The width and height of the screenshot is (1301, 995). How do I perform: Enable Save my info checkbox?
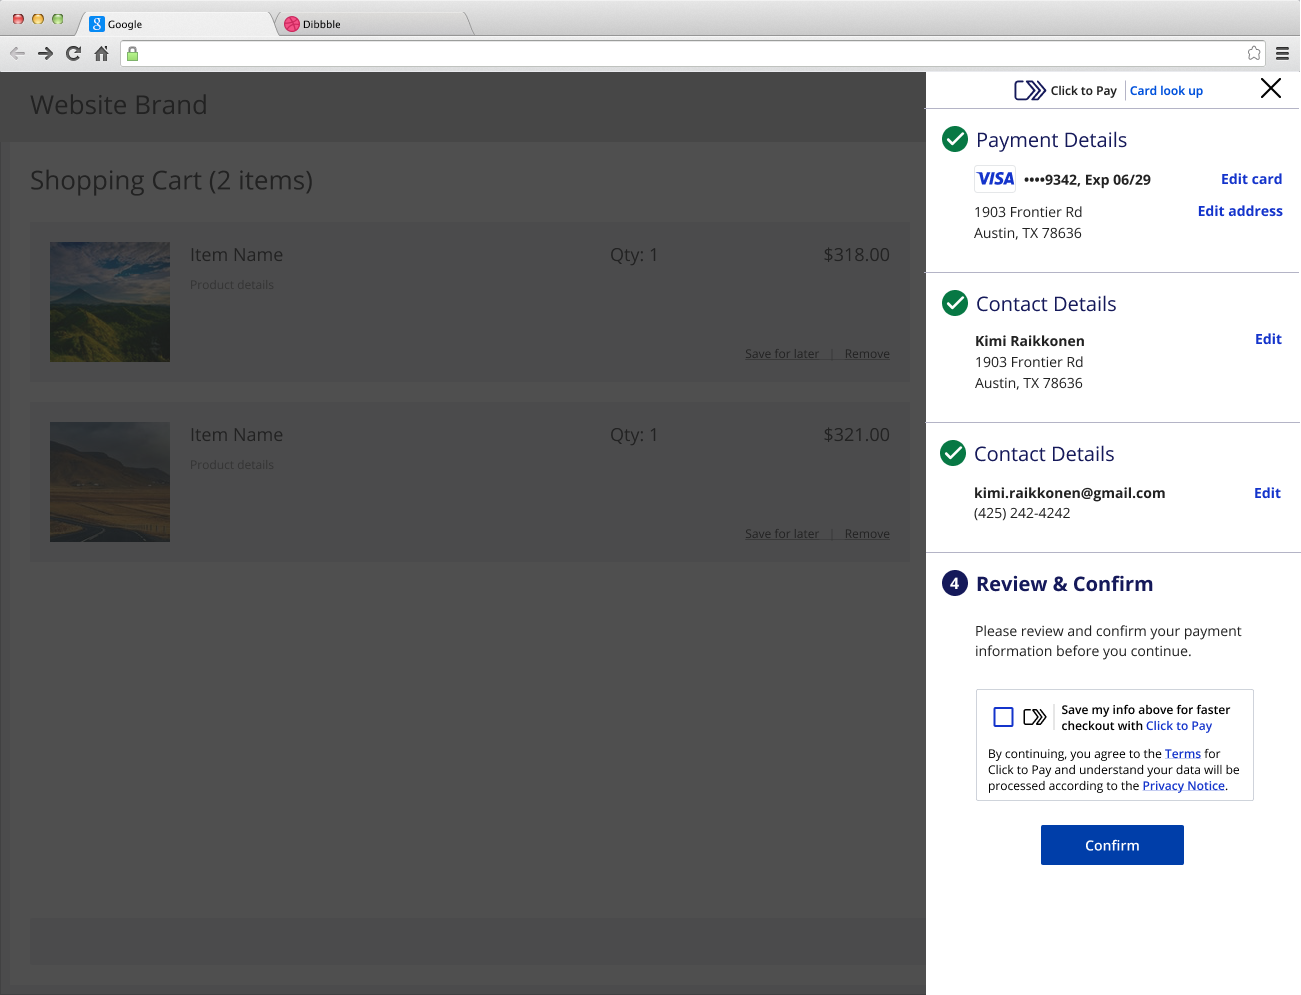pos(1003,717)
